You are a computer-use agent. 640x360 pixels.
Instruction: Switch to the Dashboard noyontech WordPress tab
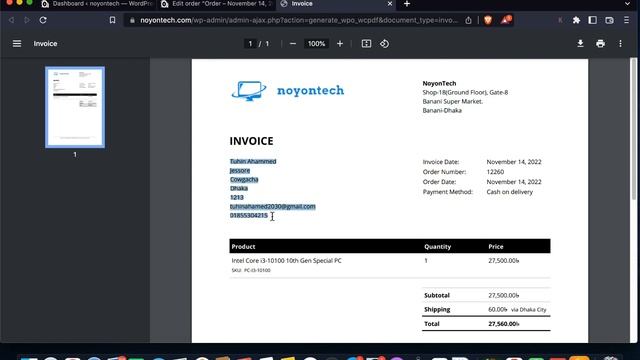coord(98,4)
